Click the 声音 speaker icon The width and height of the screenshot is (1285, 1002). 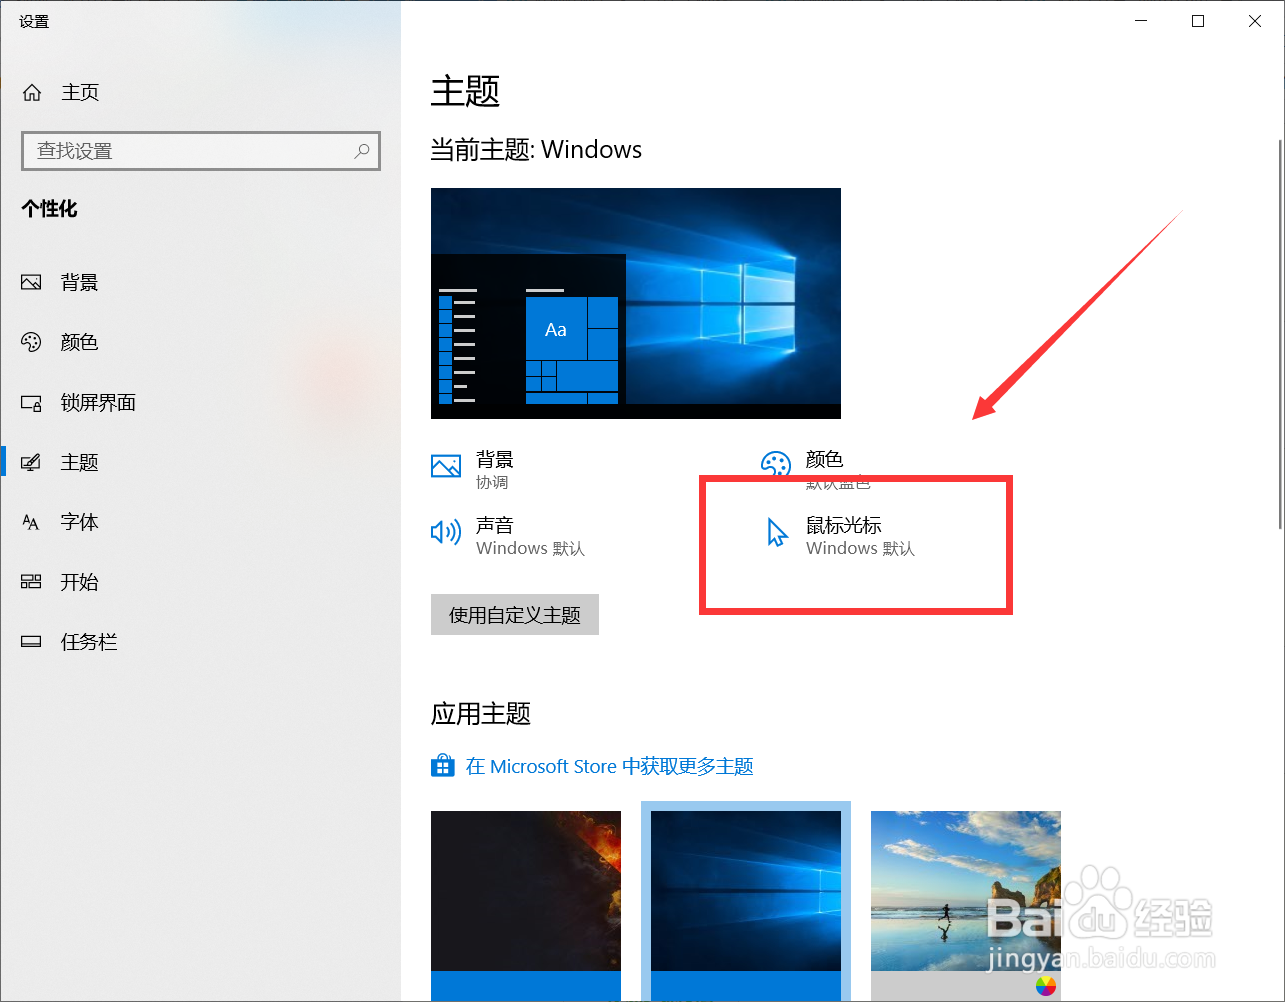click(446, 532)
